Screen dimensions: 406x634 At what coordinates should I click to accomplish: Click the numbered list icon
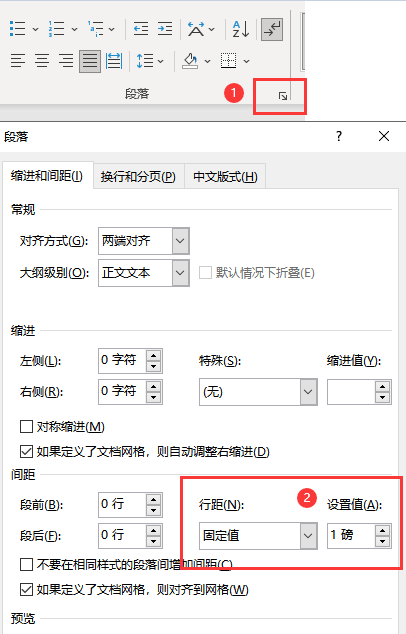pos(57,29)
